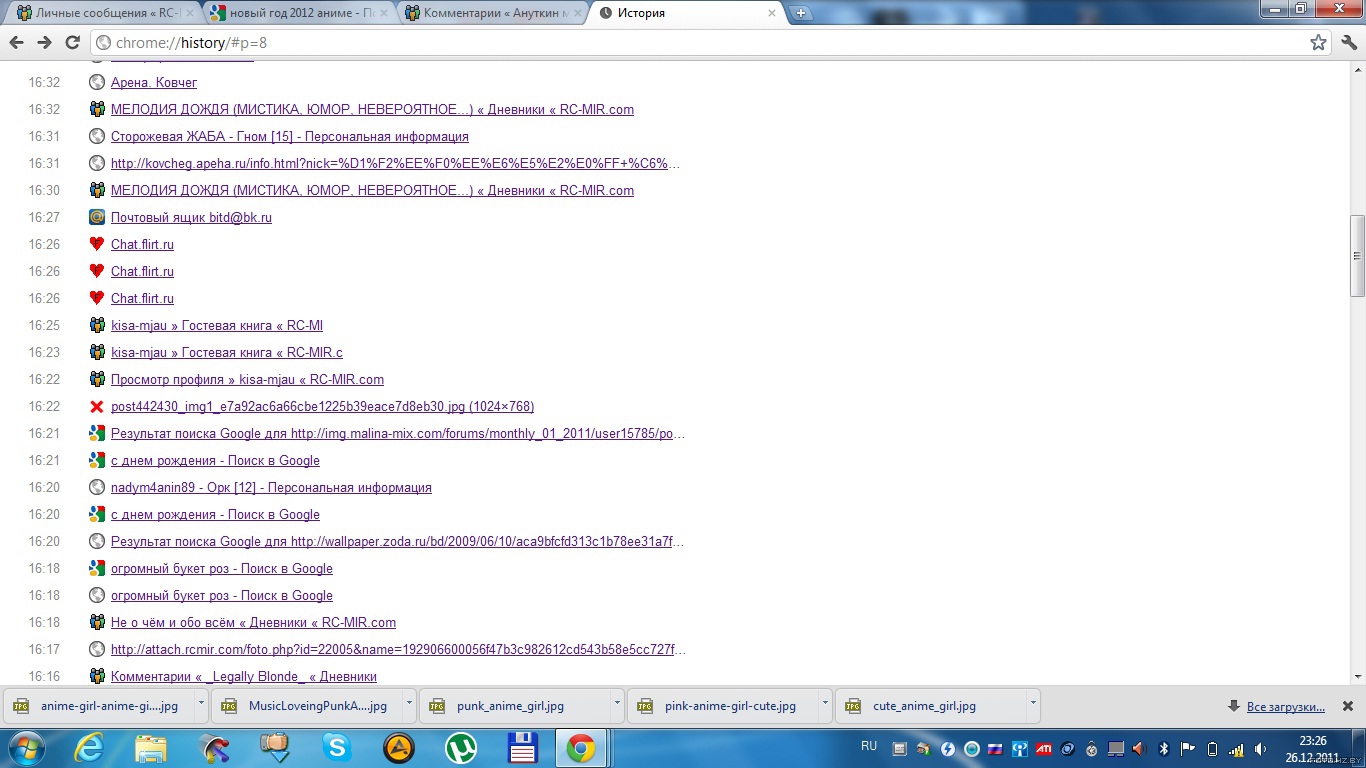Open the Арена. Ковчег history link
This screenshot has height=768, width=1366.
click(154, 83)
